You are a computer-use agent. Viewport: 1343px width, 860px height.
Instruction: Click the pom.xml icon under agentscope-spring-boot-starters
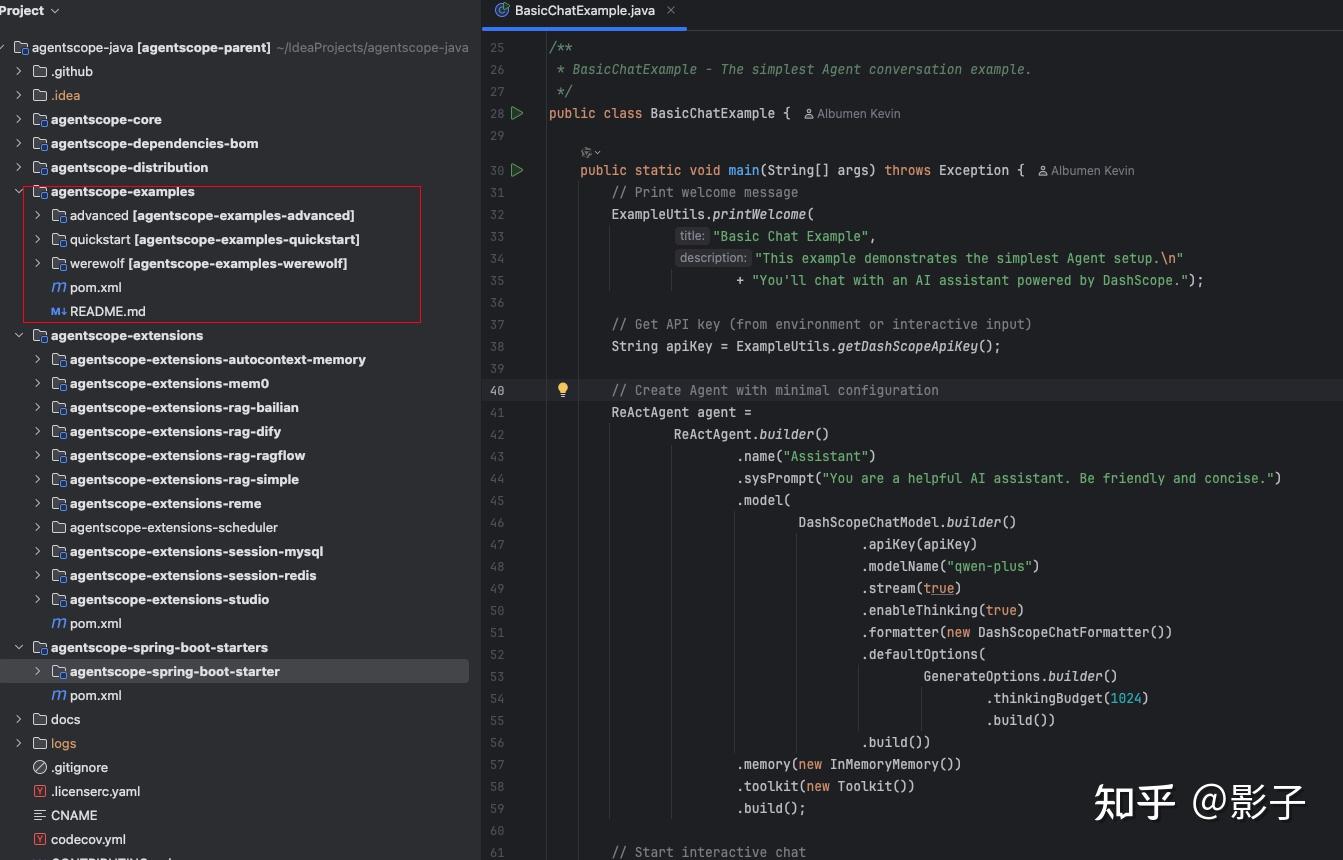(x=59, y=695)
